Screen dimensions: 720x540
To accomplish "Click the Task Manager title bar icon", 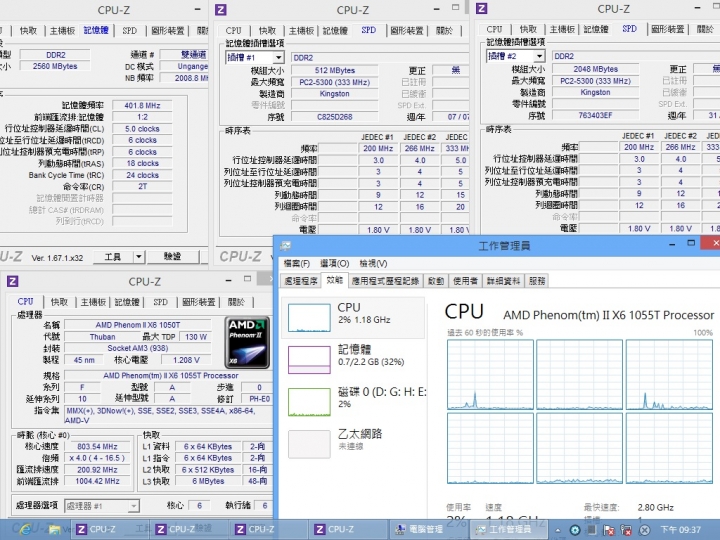I will [x=286, y=246].
